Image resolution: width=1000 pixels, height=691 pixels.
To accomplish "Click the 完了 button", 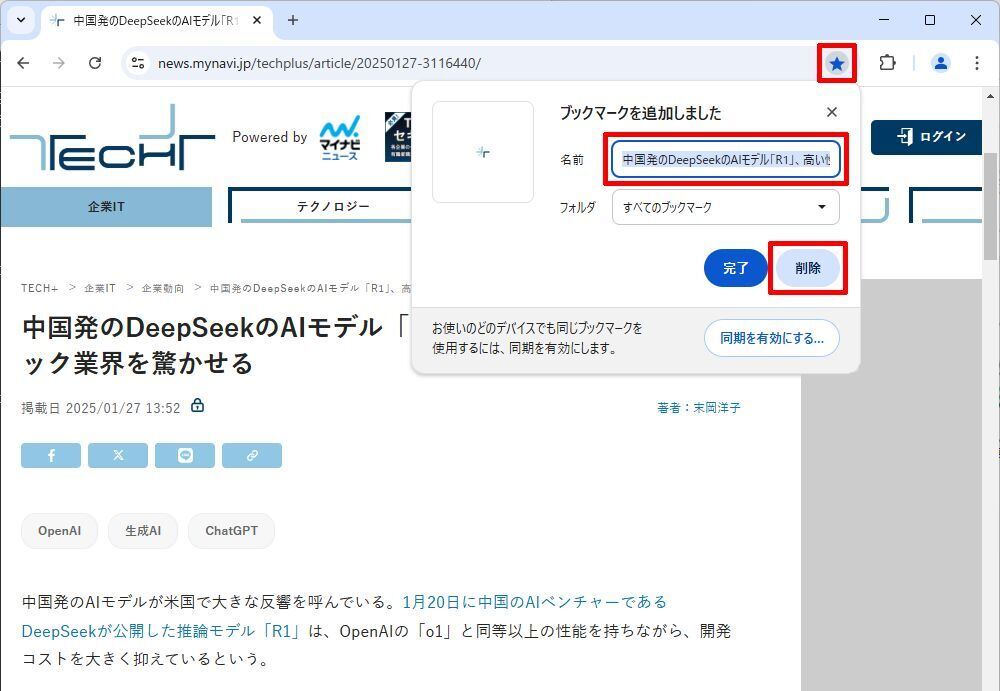I will coord(735,268).
